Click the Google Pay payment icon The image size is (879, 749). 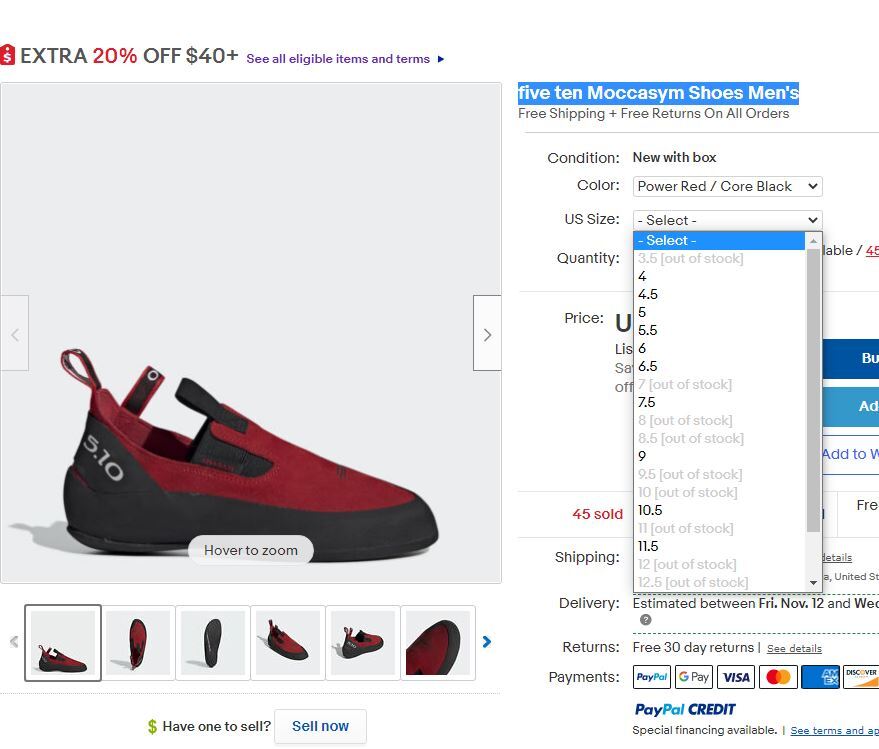pos(694,677)
